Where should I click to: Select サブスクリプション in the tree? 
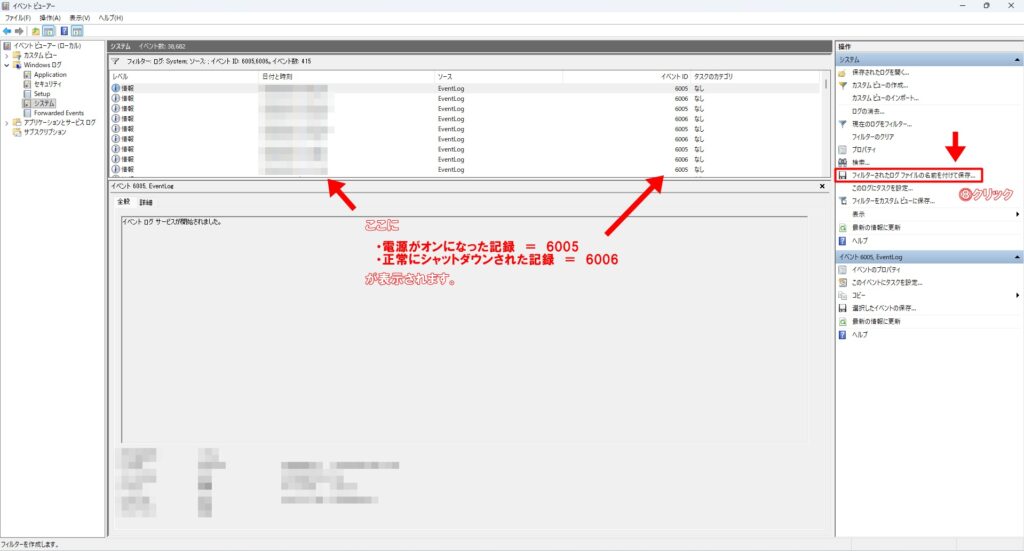pos(45,132)
